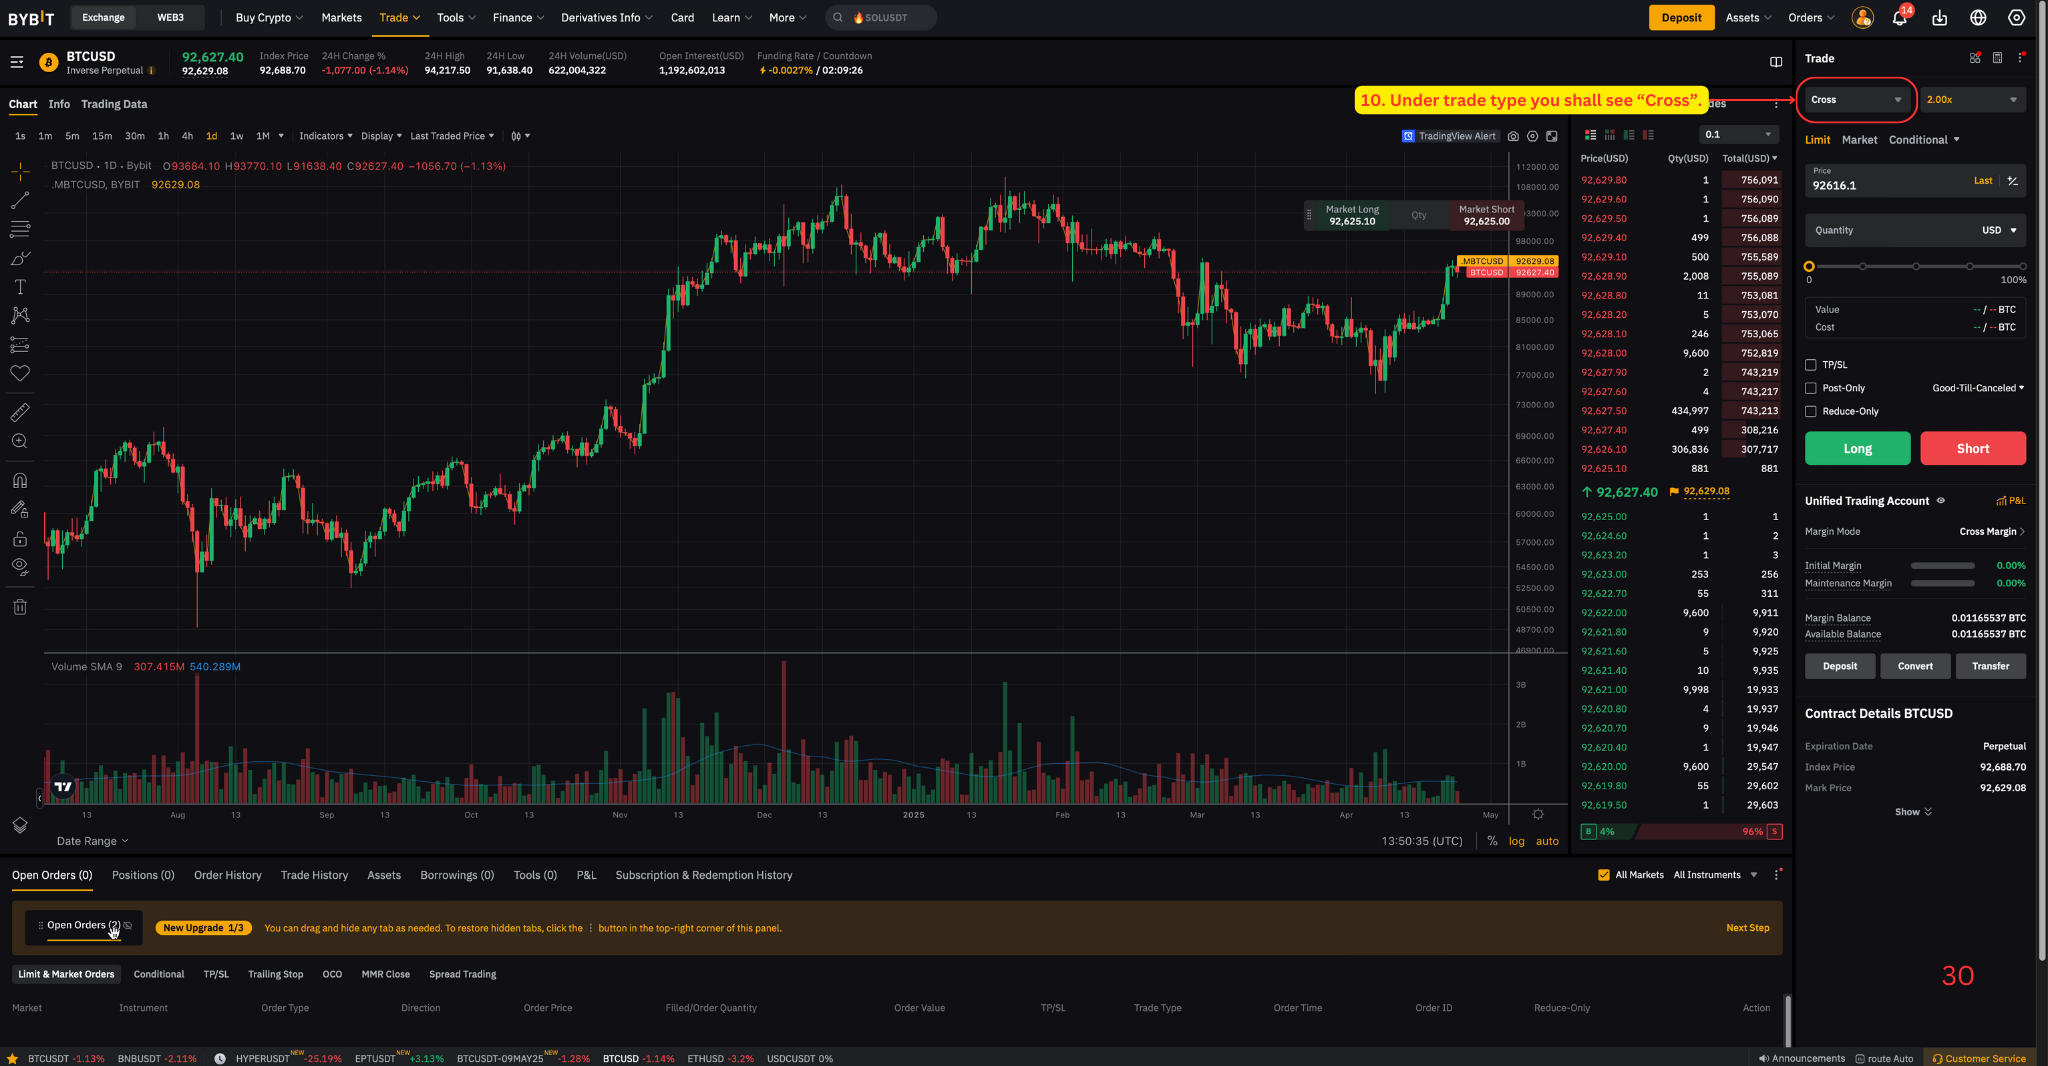Toggle the magnet mode tool
2048x1066 pixels.
point(20,481)
